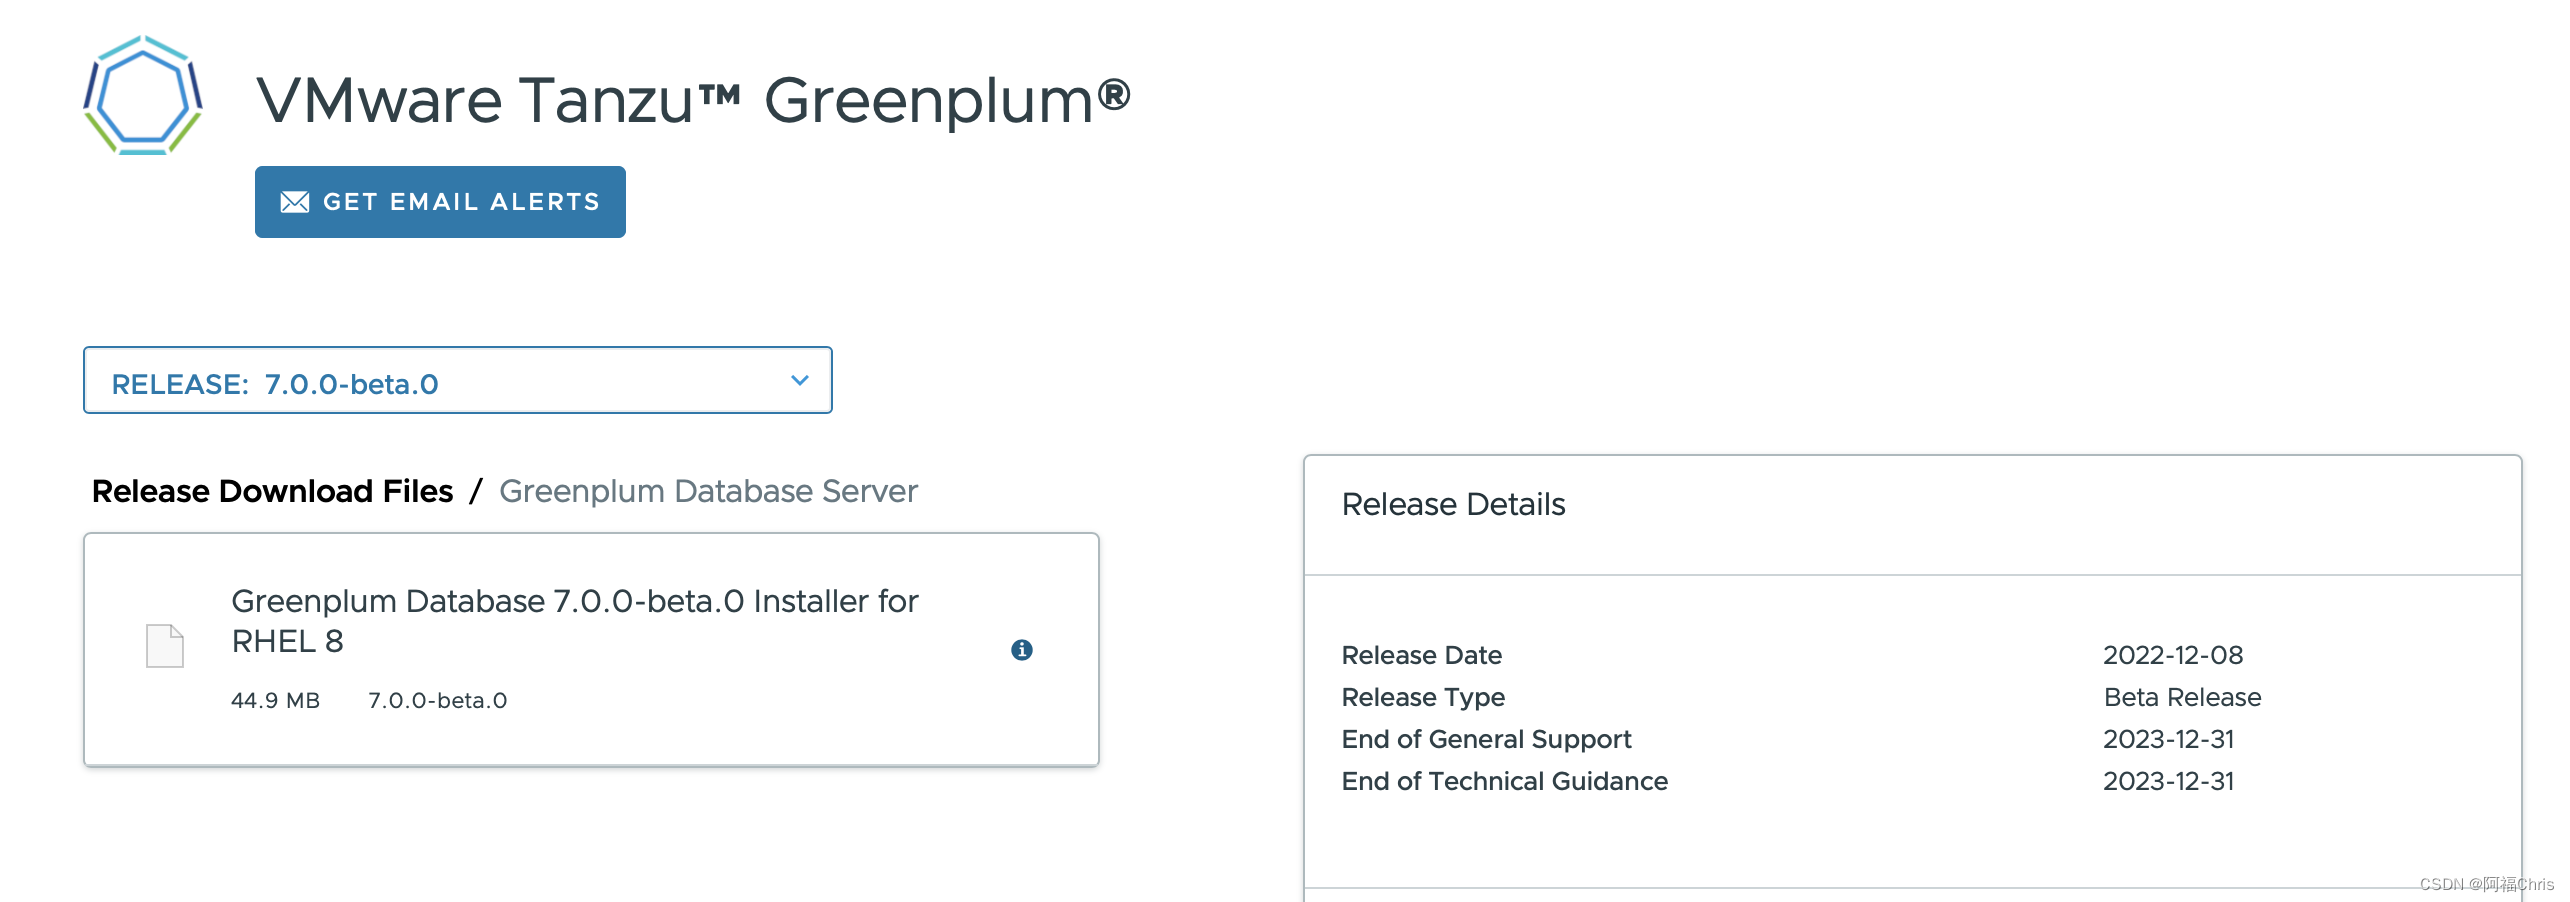
Task: Switch to Release Download Files view
Action: [272, 491]
